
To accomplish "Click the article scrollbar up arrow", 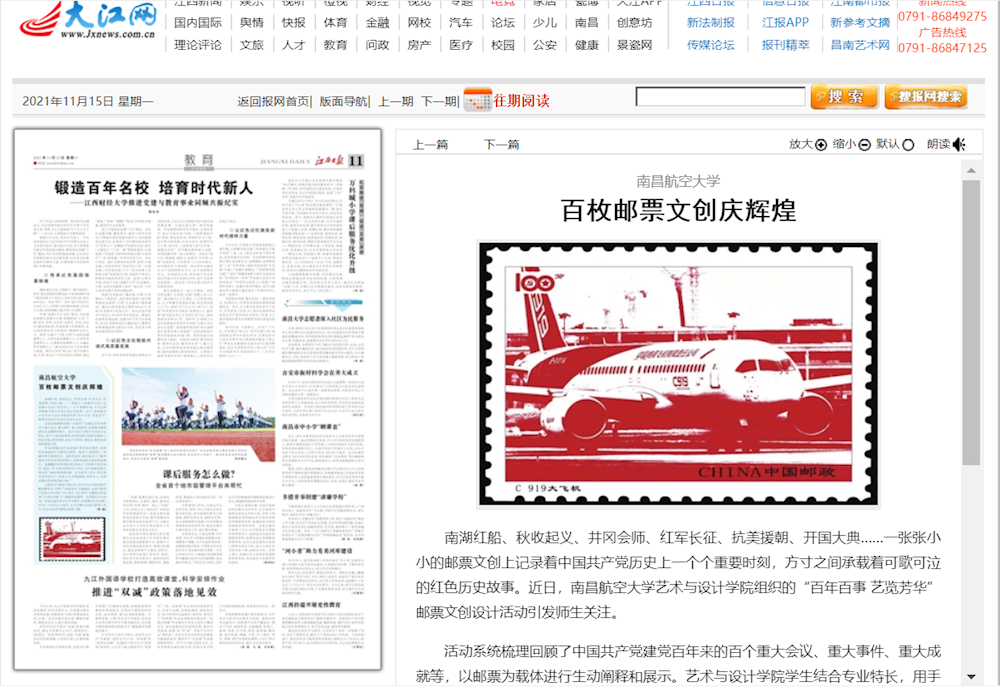I will 971,170.
